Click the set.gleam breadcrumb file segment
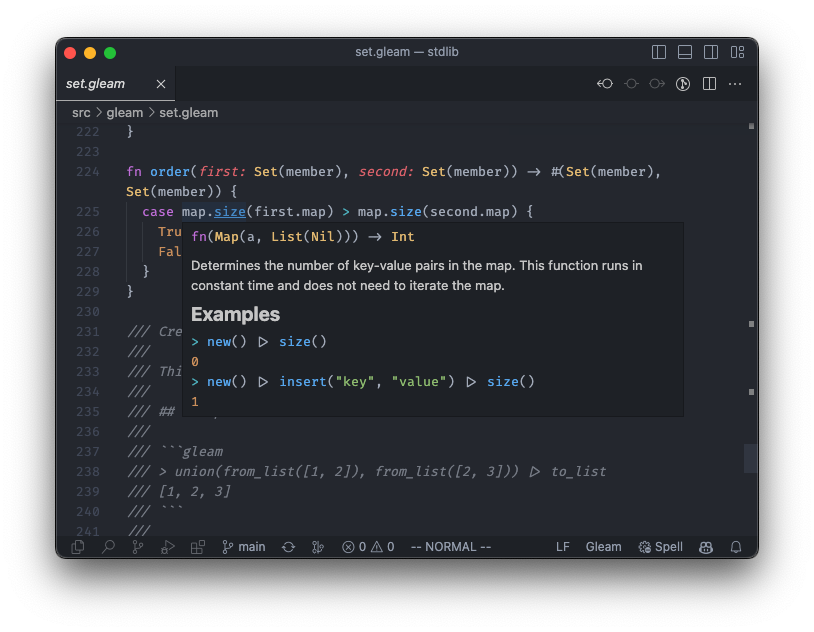The height and width of the screenshot is (632, 814). tap(188, 113)
